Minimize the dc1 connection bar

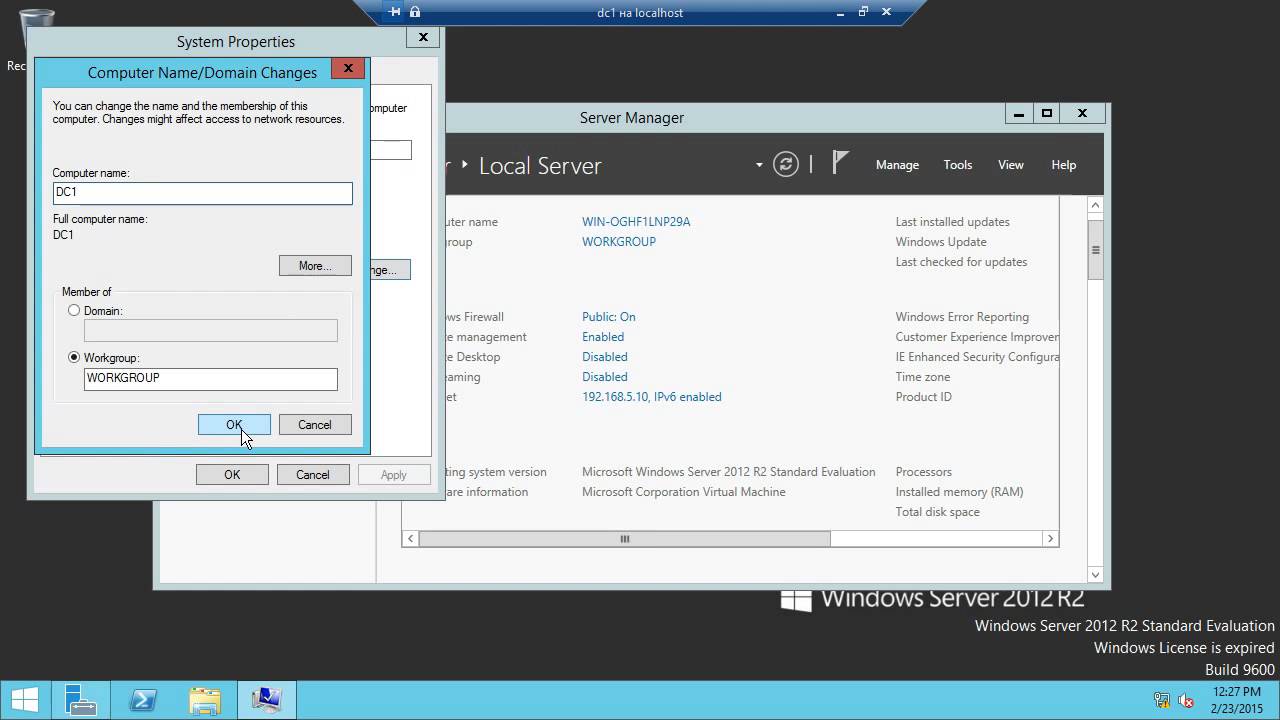pos(840,12)
